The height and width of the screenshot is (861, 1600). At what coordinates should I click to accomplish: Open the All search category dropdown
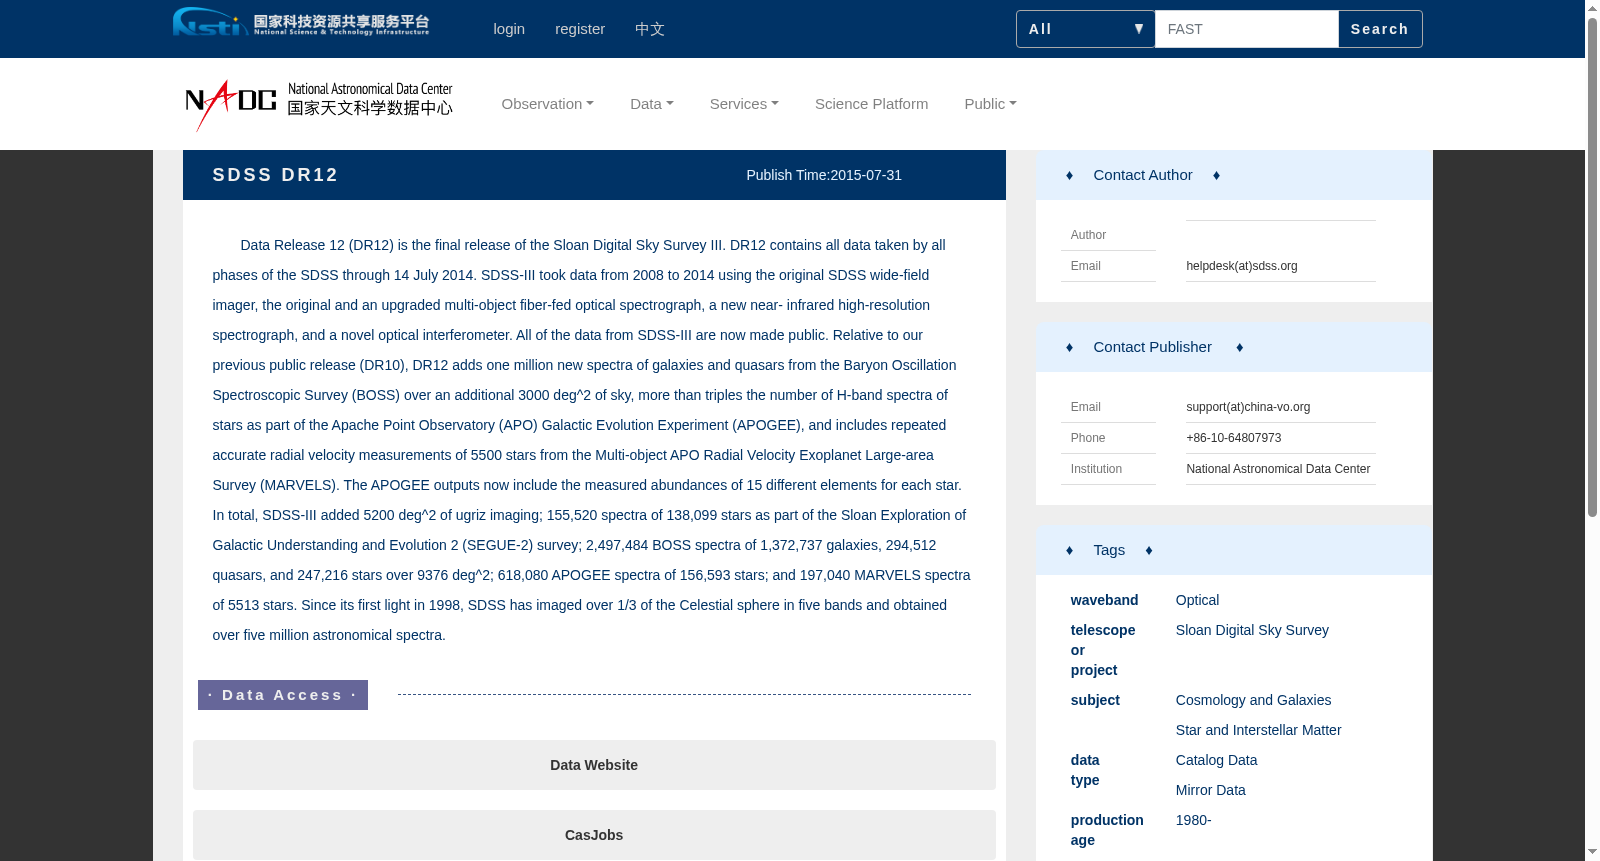(x=1086, y=29)
